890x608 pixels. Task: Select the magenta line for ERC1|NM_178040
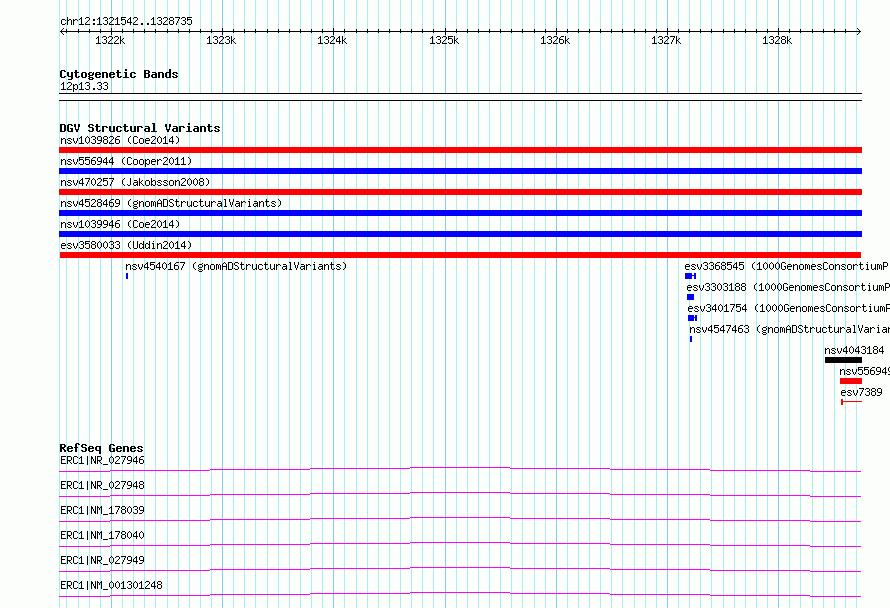point(460,544)
